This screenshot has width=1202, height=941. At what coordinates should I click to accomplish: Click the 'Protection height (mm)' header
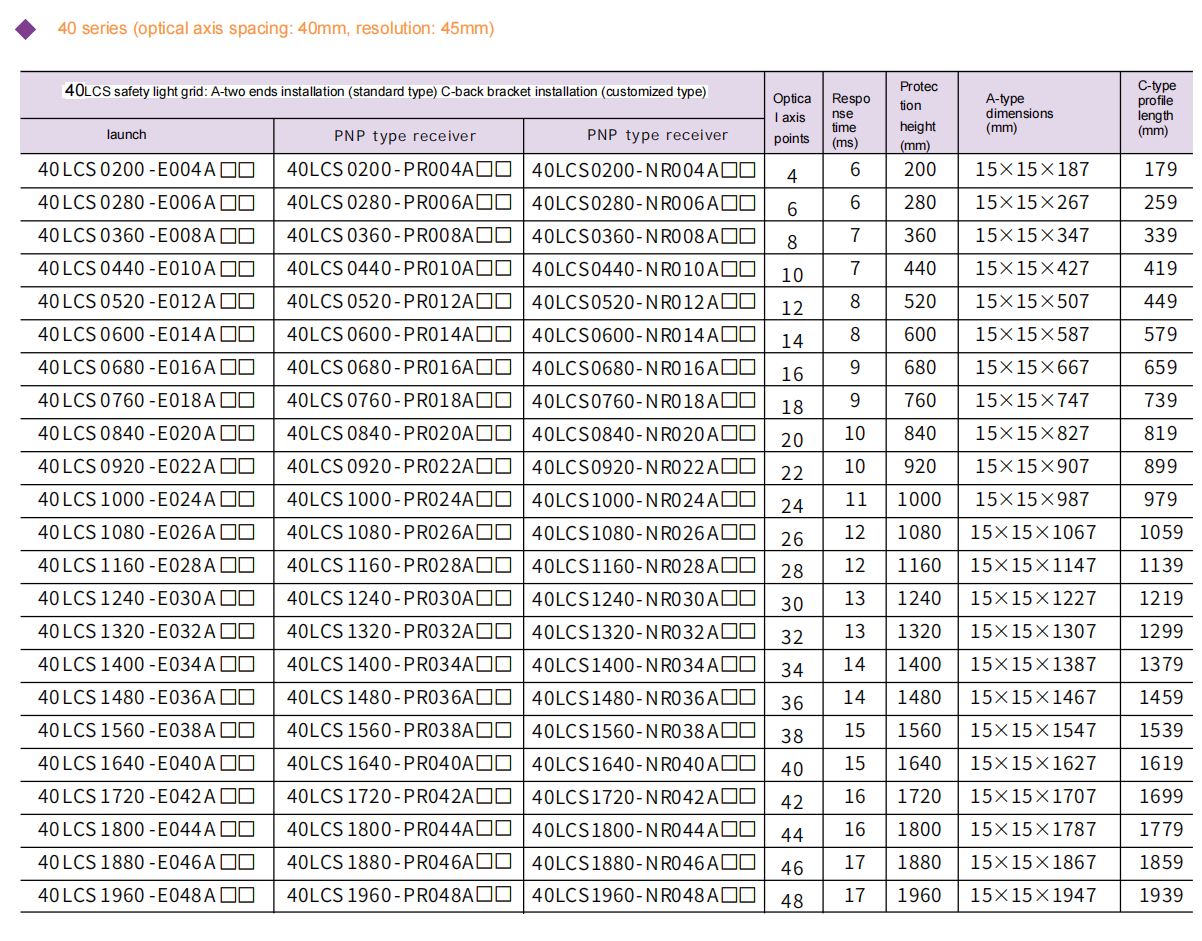[918, 116]
